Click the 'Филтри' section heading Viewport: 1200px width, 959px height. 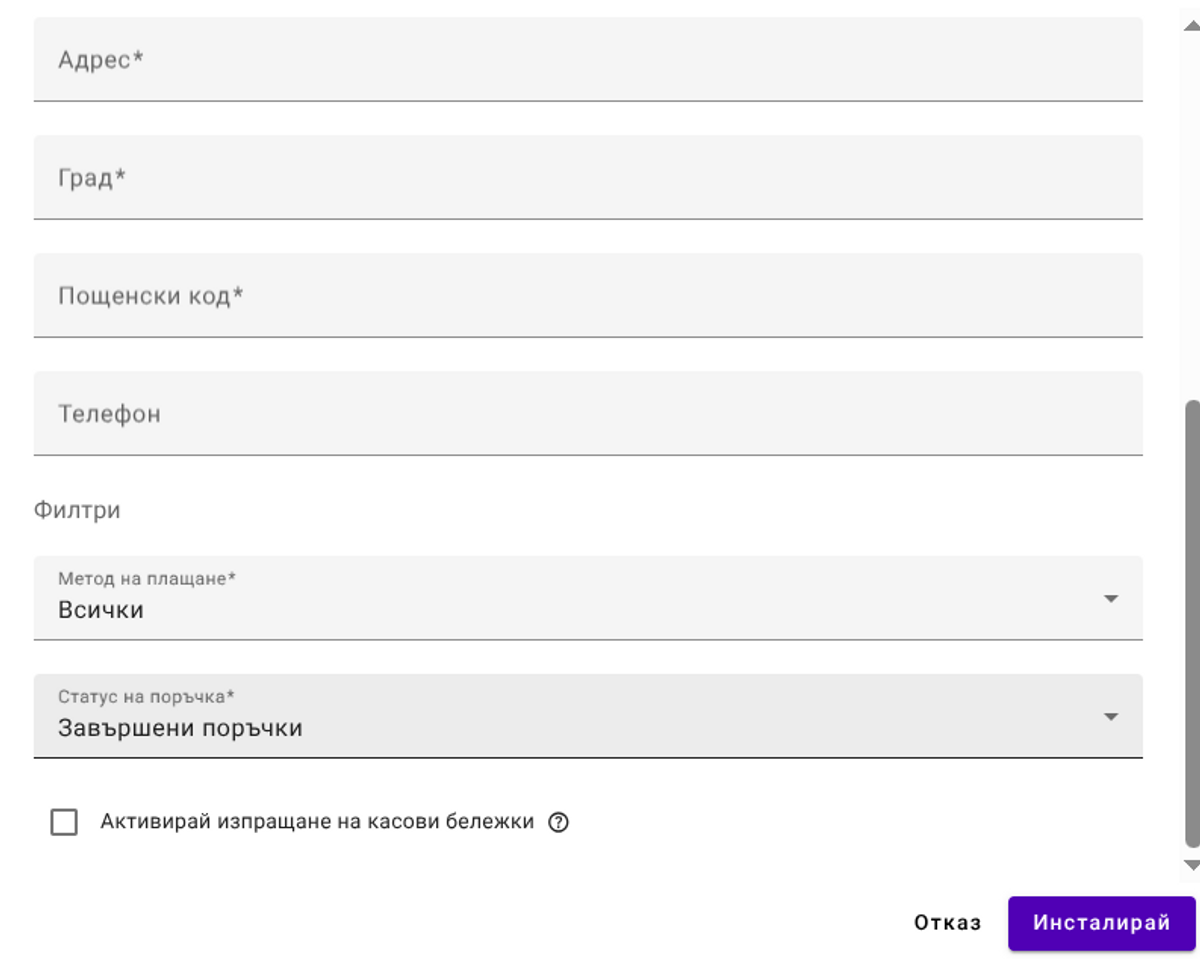[x=77, y=510]
